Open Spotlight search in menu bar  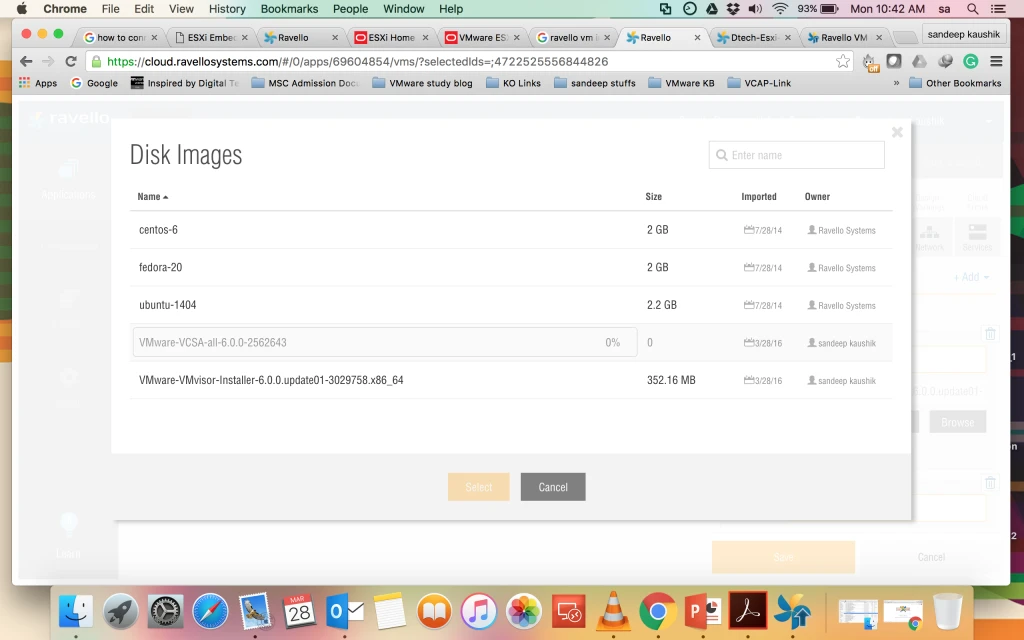(972, 8)
